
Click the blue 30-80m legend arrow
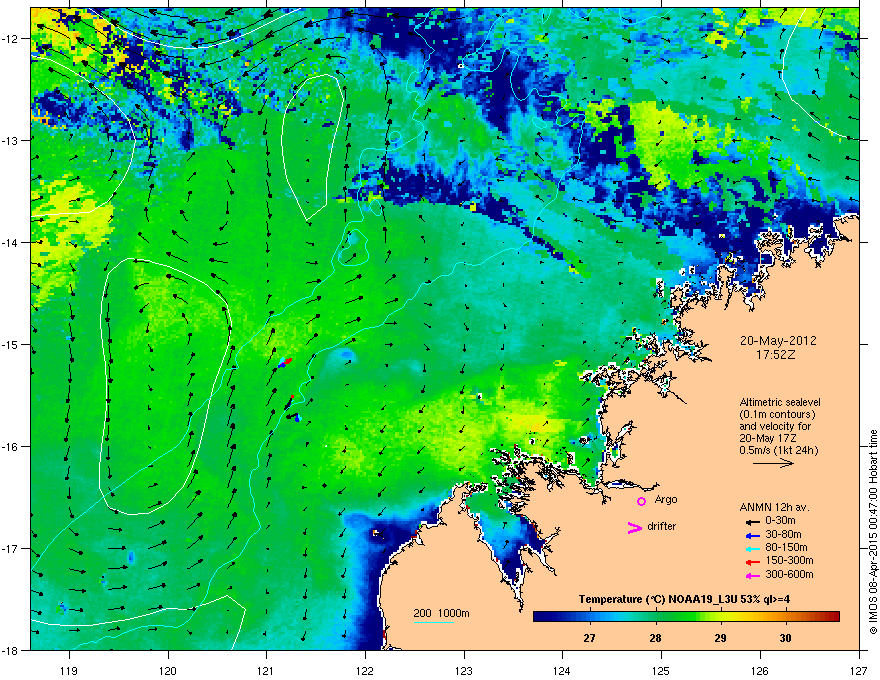point(752,535)
